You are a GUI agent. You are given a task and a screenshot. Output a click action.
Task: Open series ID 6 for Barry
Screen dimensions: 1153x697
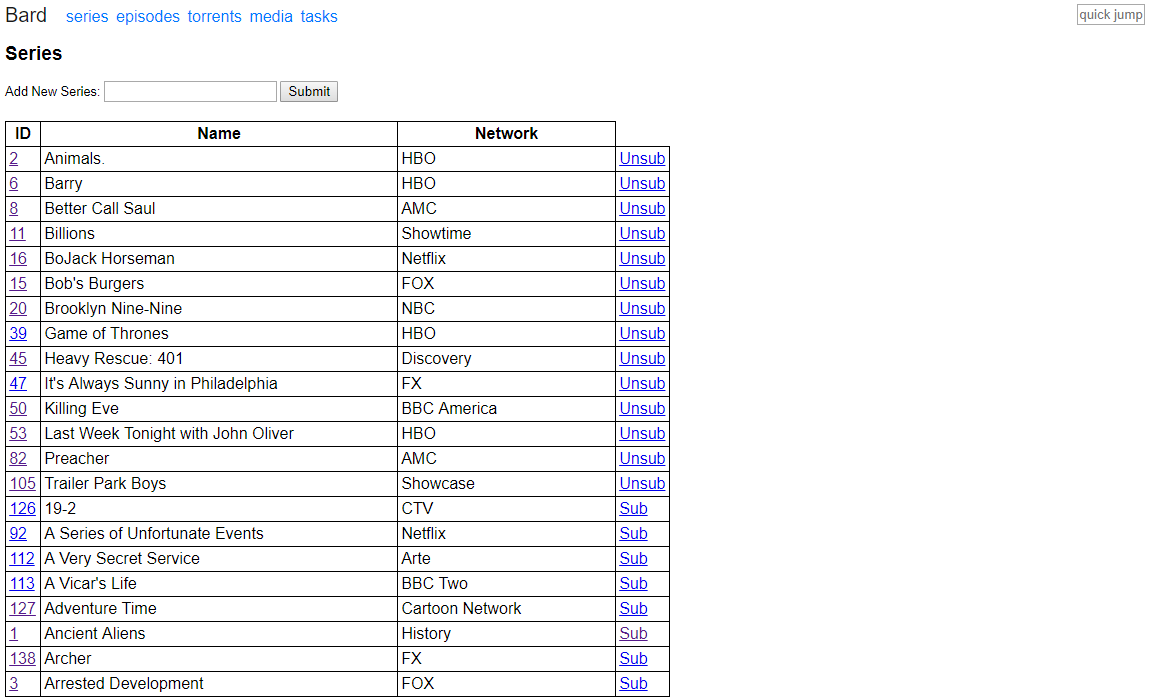pyautogui.click(x=13, y=183)
